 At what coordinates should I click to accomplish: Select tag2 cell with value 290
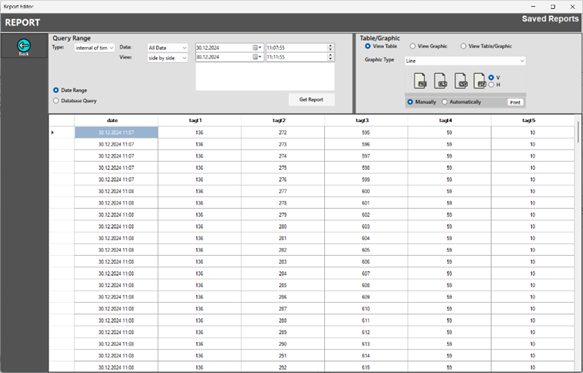(283, 344)
